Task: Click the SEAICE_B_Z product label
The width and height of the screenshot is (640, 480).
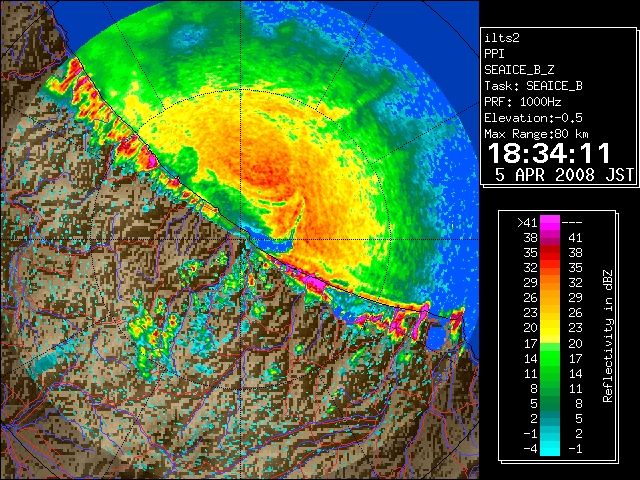Action: coord(519,70)
